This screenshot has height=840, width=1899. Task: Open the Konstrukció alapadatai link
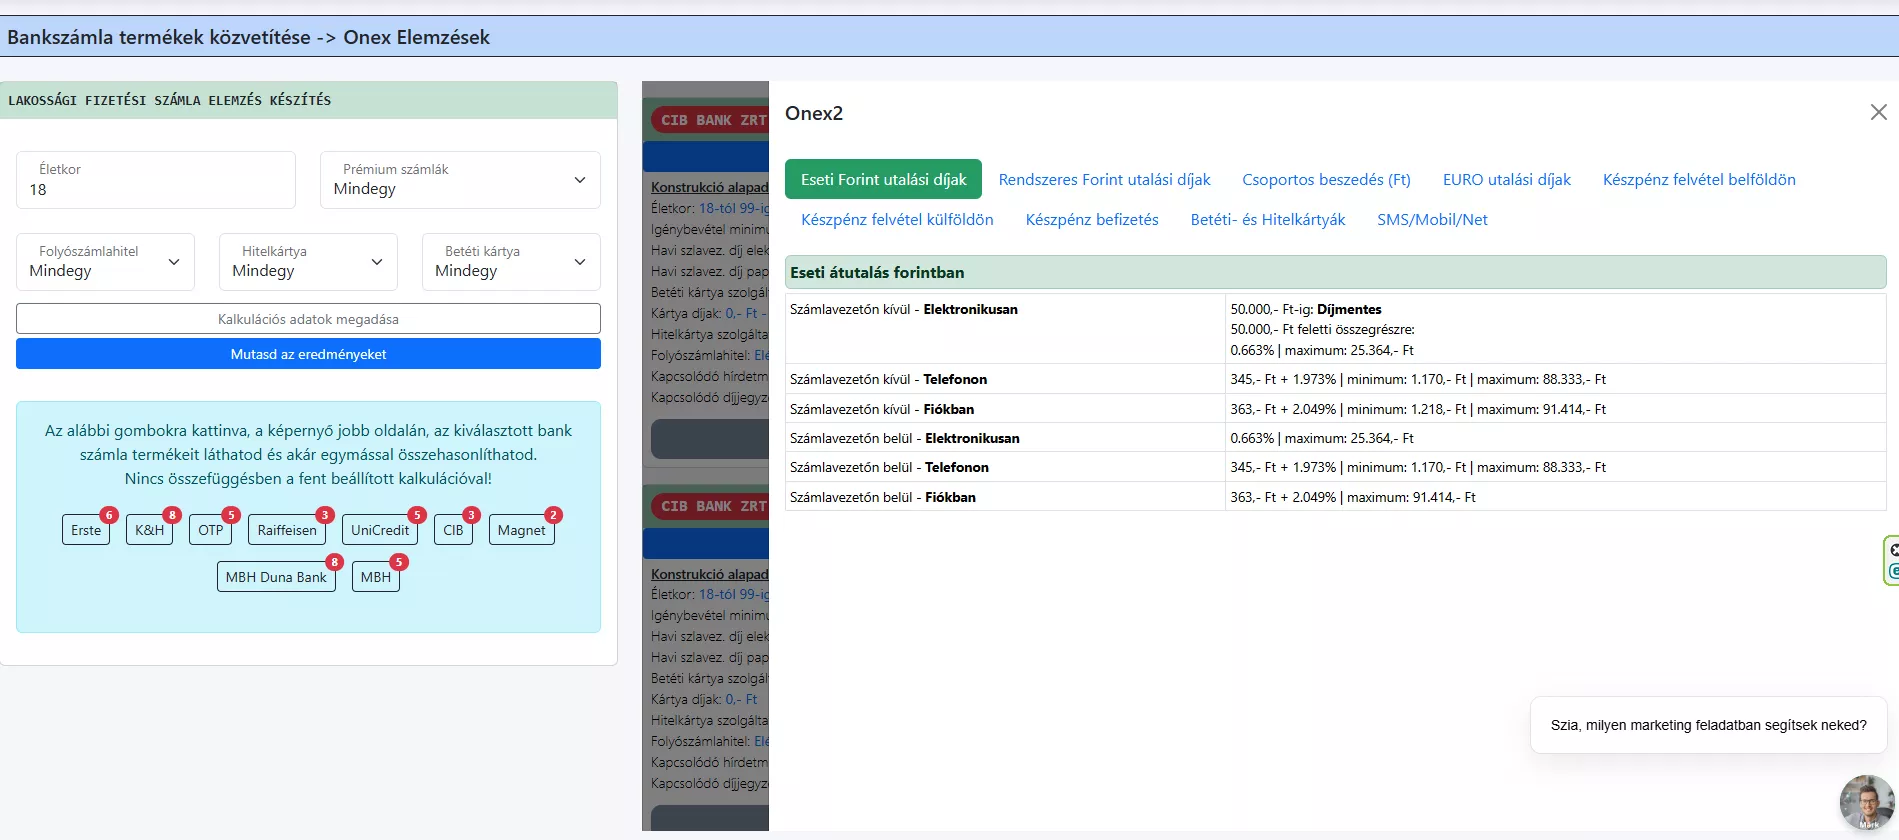pyautogui.click(x=709, y=187)
